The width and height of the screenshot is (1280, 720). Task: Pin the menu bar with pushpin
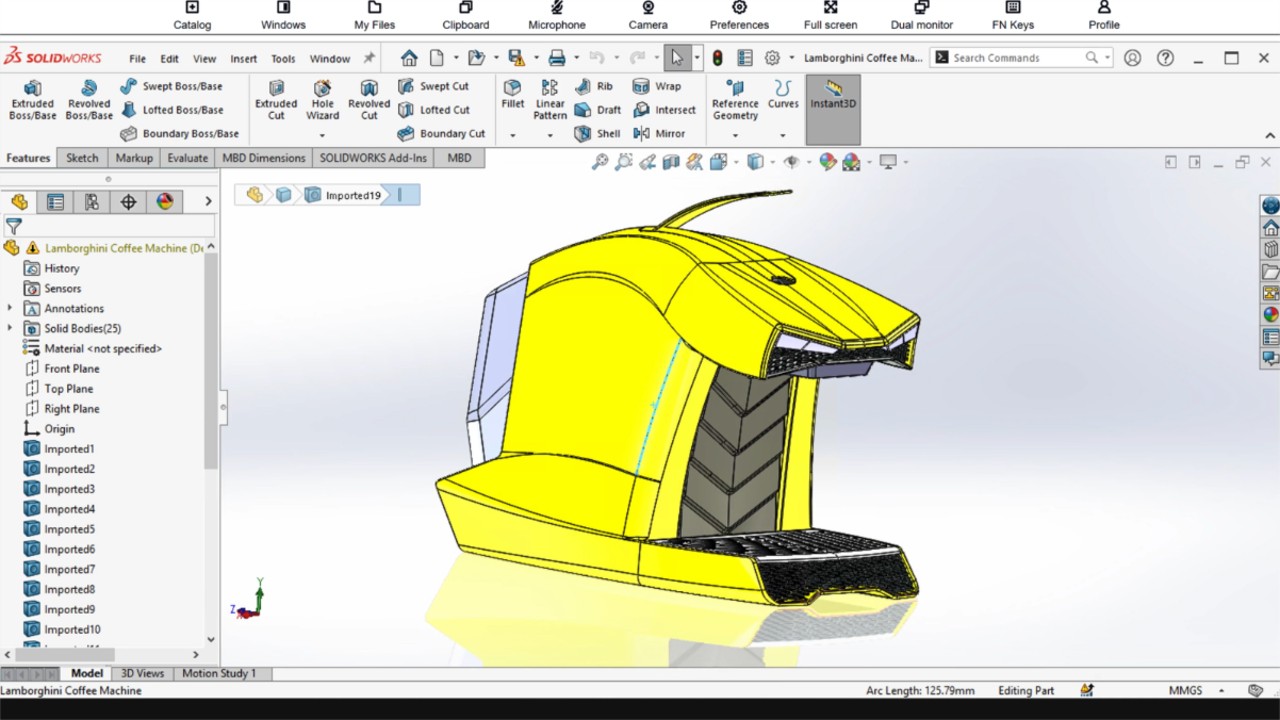[x=369, y=58]
